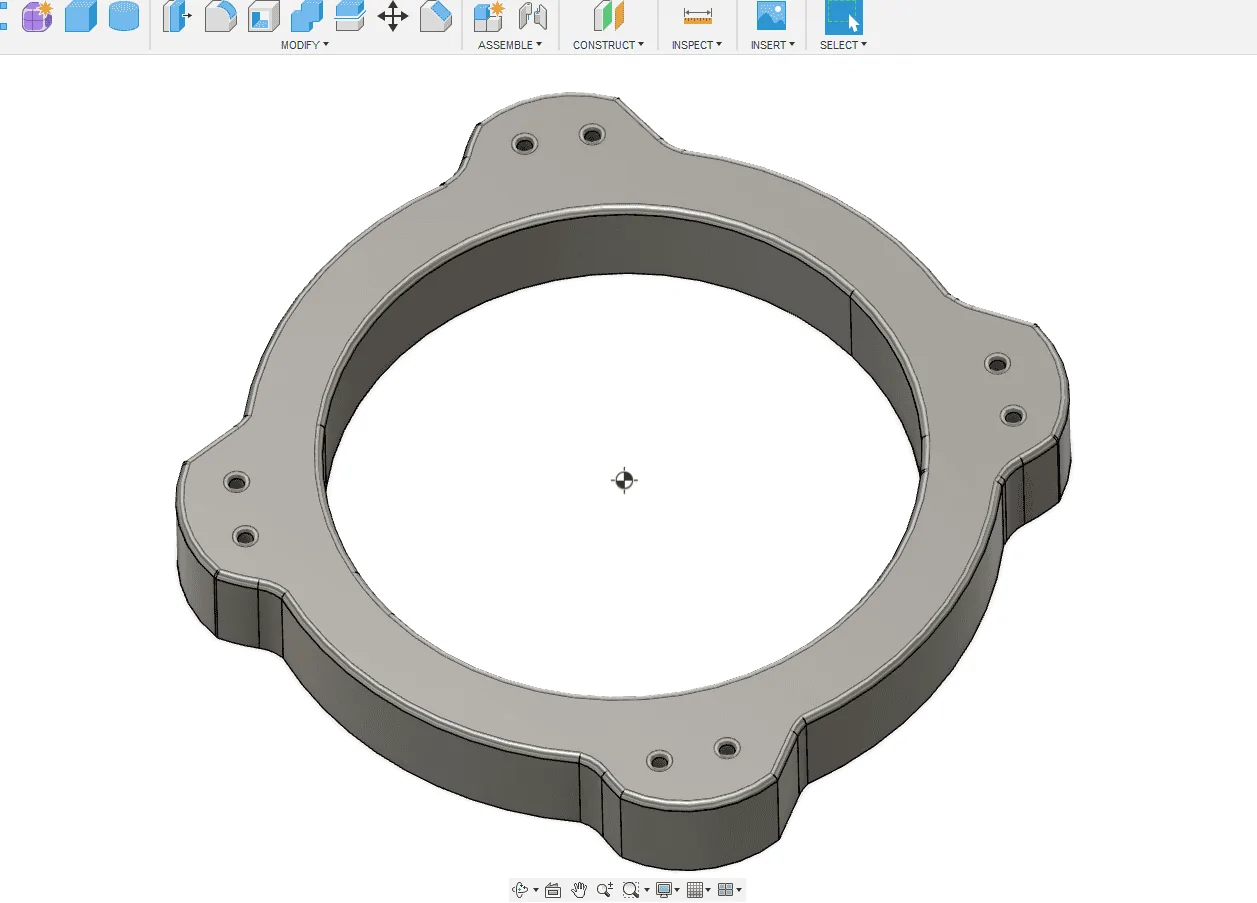This screenshot has width=1257, height=903.
Task: Activate the Pan hand tool
Action: coord(579,889)
